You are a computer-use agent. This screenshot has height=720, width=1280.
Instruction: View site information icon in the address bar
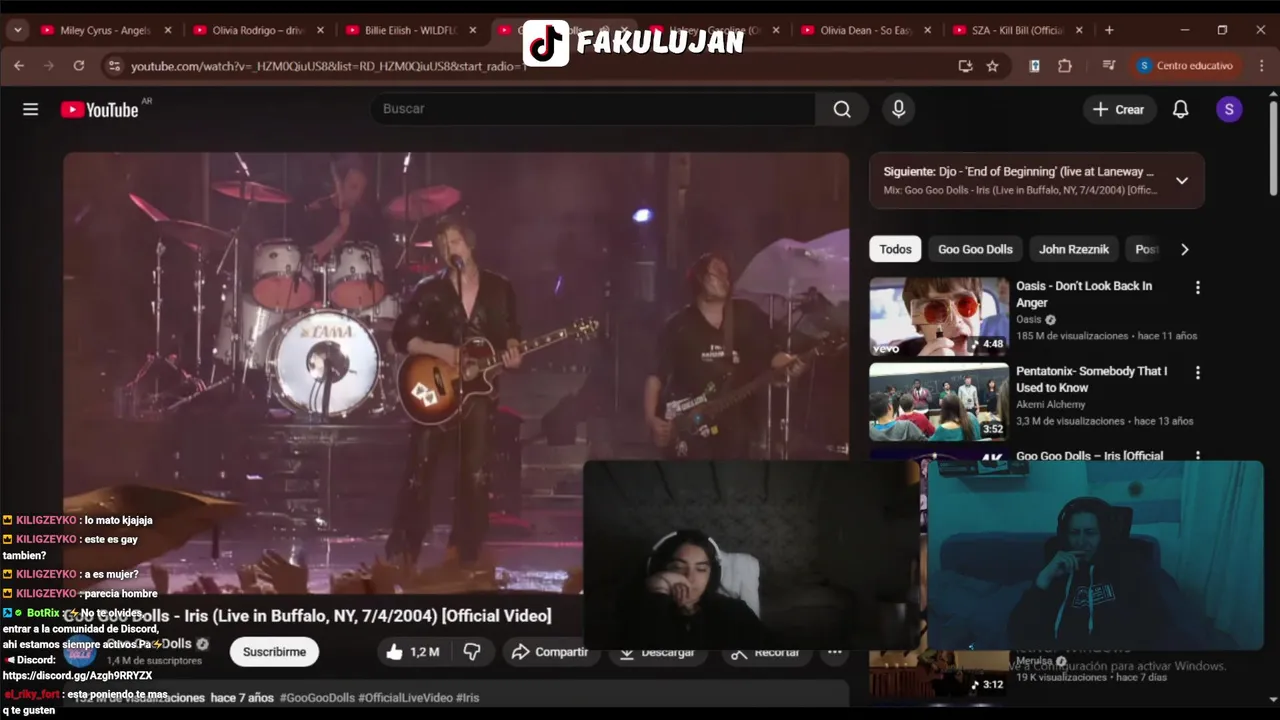[x=114, y=66]
